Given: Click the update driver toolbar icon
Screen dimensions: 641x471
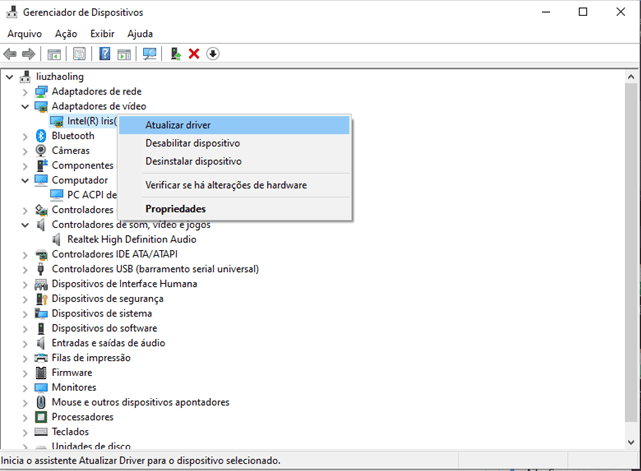Looking at the screenshot, I should (x=175, y=54).
